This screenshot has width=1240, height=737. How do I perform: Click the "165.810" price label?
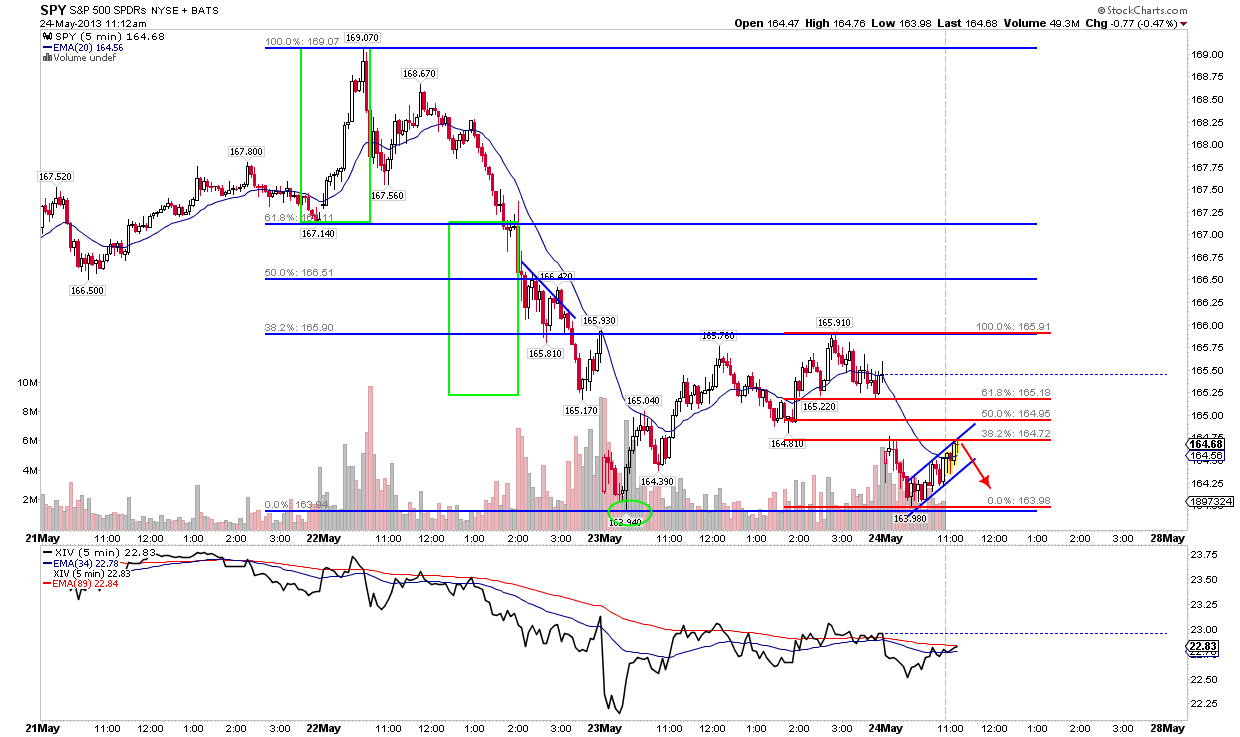point(545,352)
